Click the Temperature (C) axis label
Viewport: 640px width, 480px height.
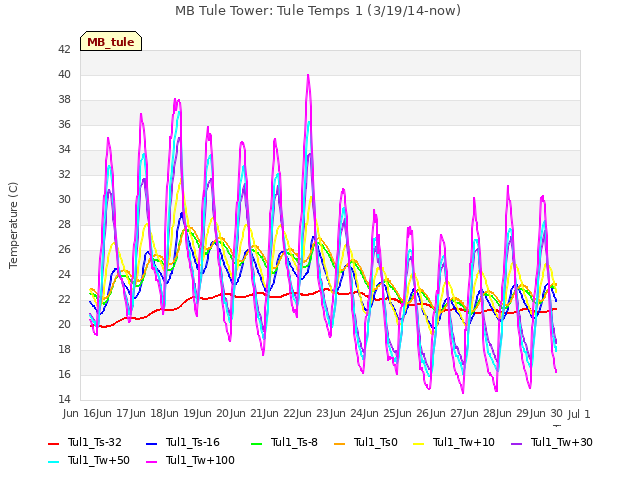[13, 225]
